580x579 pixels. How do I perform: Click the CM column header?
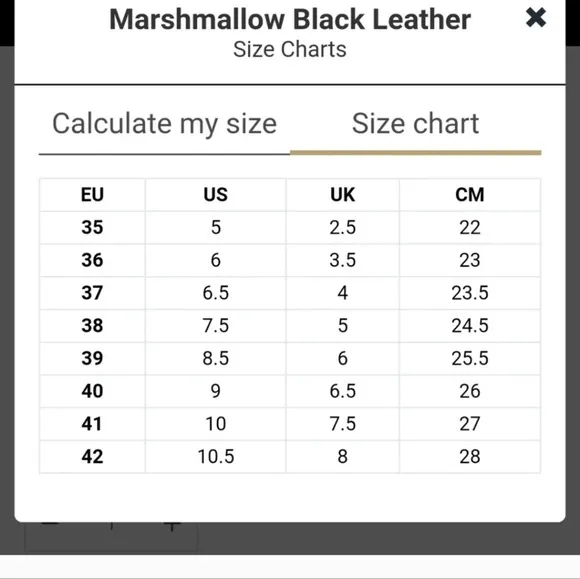click(x=470, y=195)
